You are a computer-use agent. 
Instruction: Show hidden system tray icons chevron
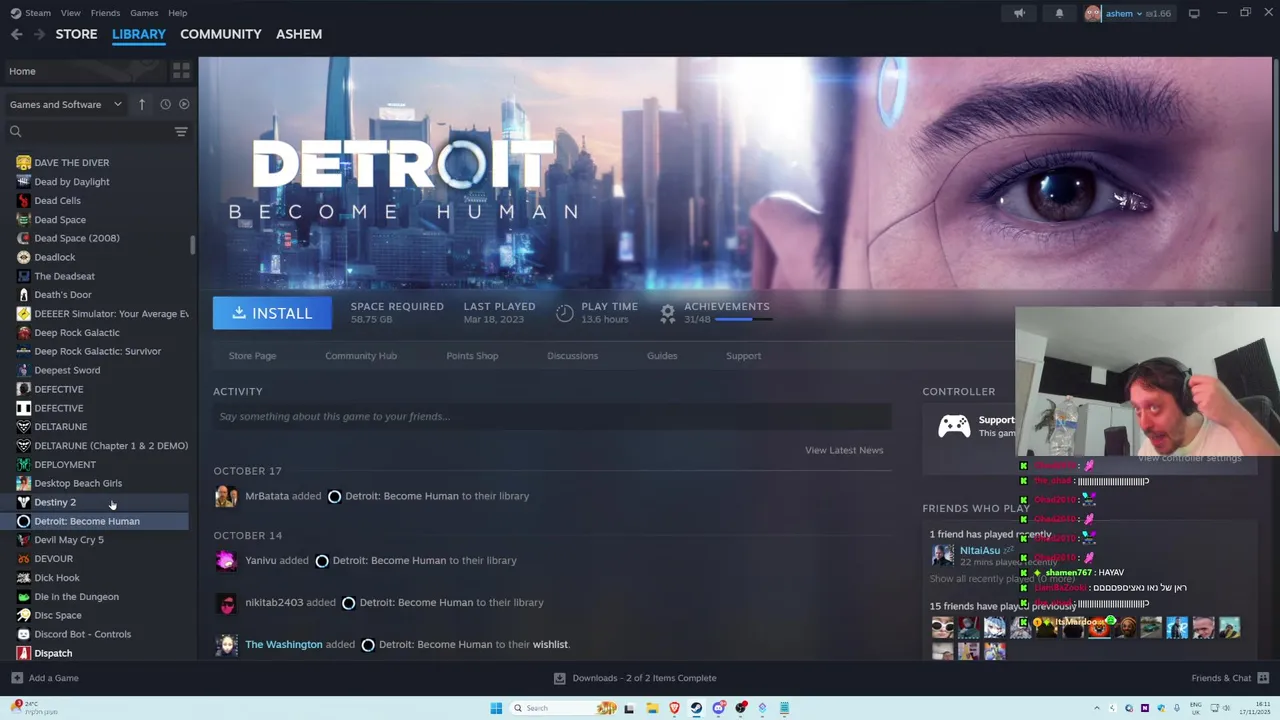(x=1097, y=708)
